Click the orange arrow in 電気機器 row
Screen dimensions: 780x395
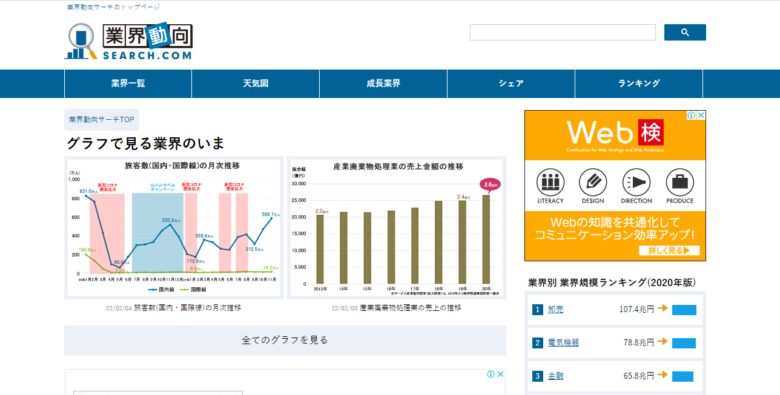pos(662,342)
